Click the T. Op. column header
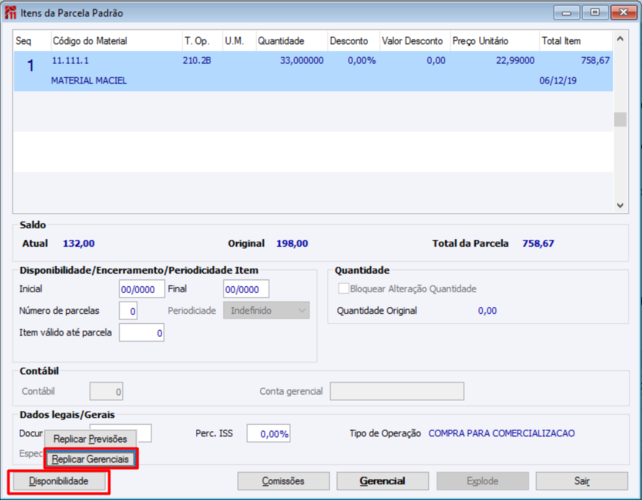The width and height of the screenshot is (642, 500). [x=202, y=41]
